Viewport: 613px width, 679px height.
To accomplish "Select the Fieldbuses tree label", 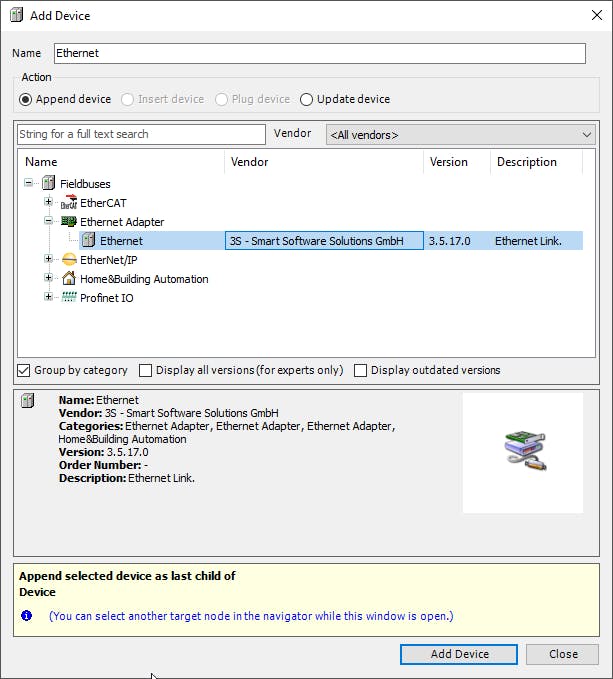I will 85,184.
